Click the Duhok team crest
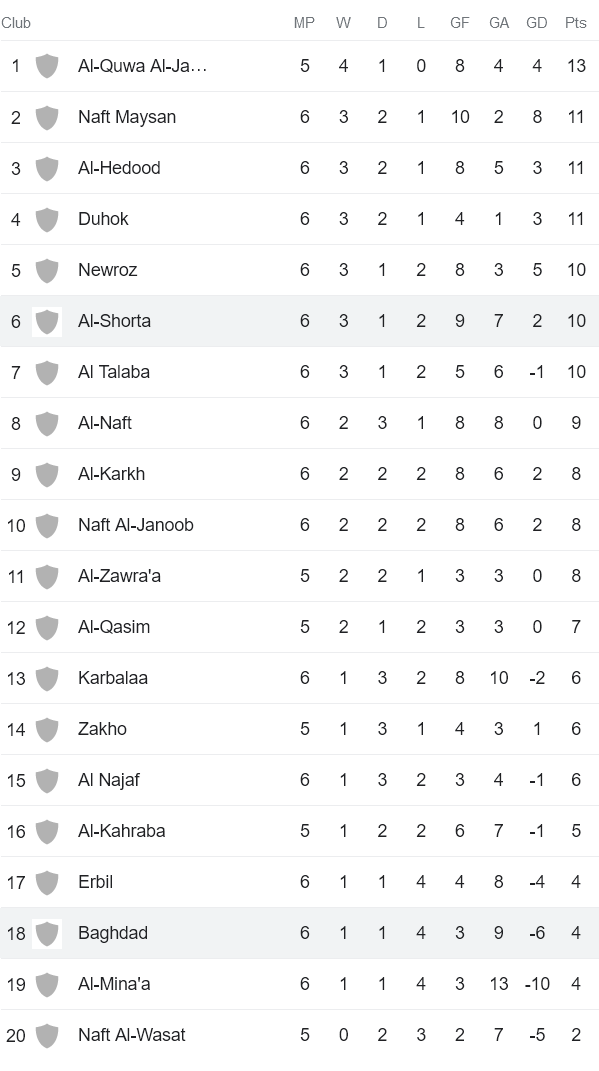Viewport: 599px width, 1071px height. [46, 219]
